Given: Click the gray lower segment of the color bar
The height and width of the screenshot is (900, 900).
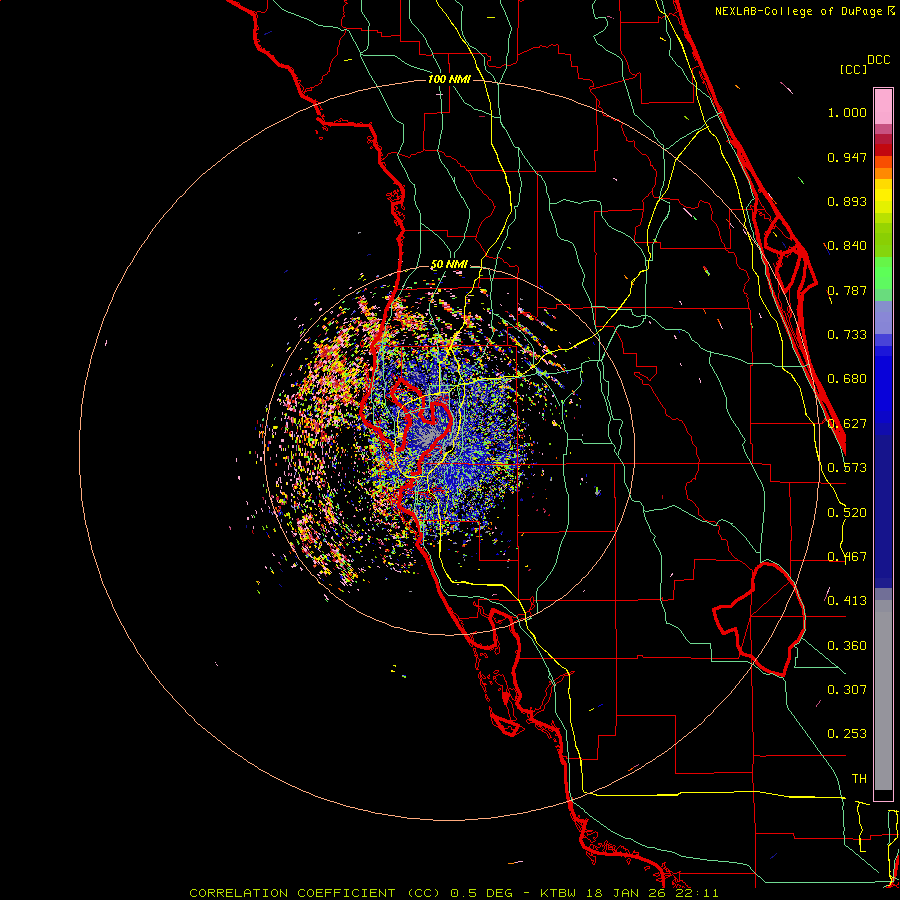Looking at the screenshot, I should [883, 695].
